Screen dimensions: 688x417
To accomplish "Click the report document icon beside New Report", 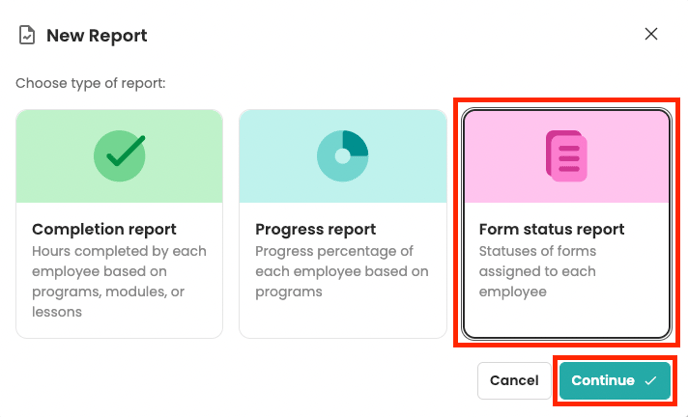I will point(27,35).
